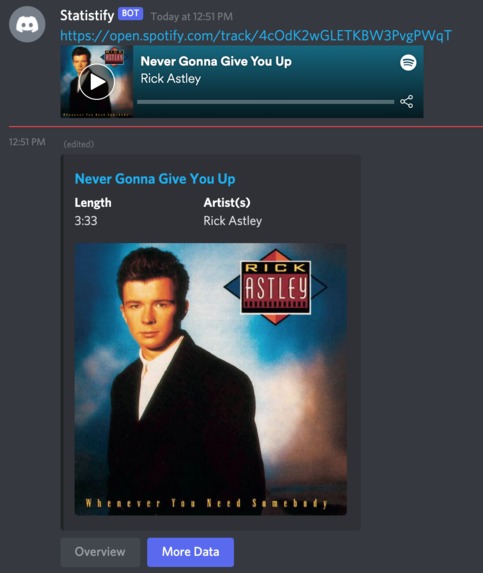Select the Overview button
This screenshot has height=573, width=483.
(100, 552)
